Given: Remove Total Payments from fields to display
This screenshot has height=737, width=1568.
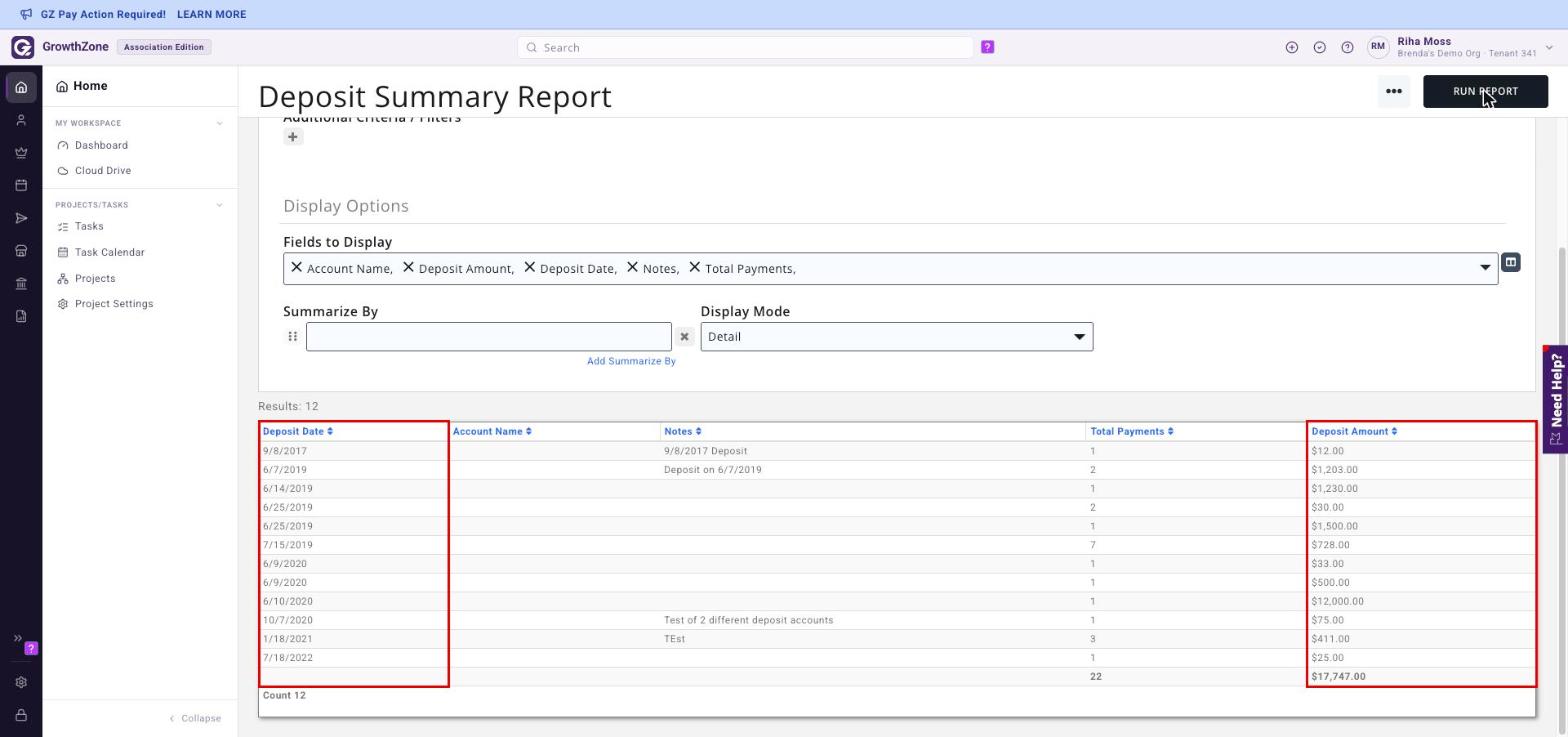Looking at the screenshot, I should [x=694, y=268].
